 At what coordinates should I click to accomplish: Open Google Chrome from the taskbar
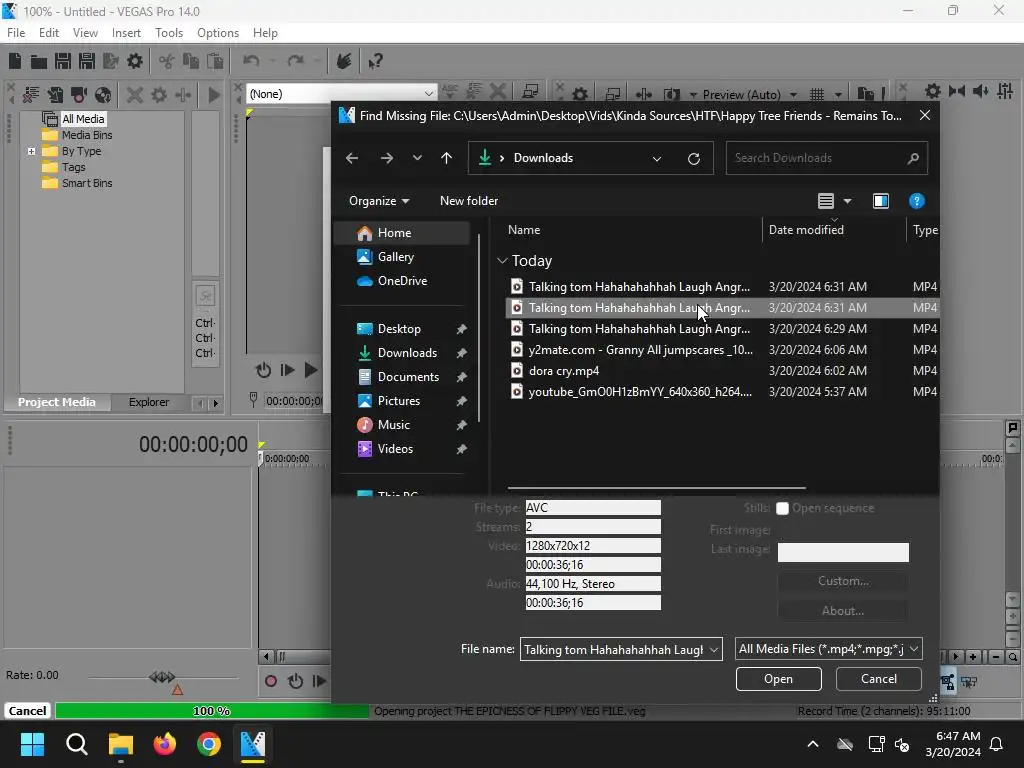pyautogui.click(x=209, y=744)
